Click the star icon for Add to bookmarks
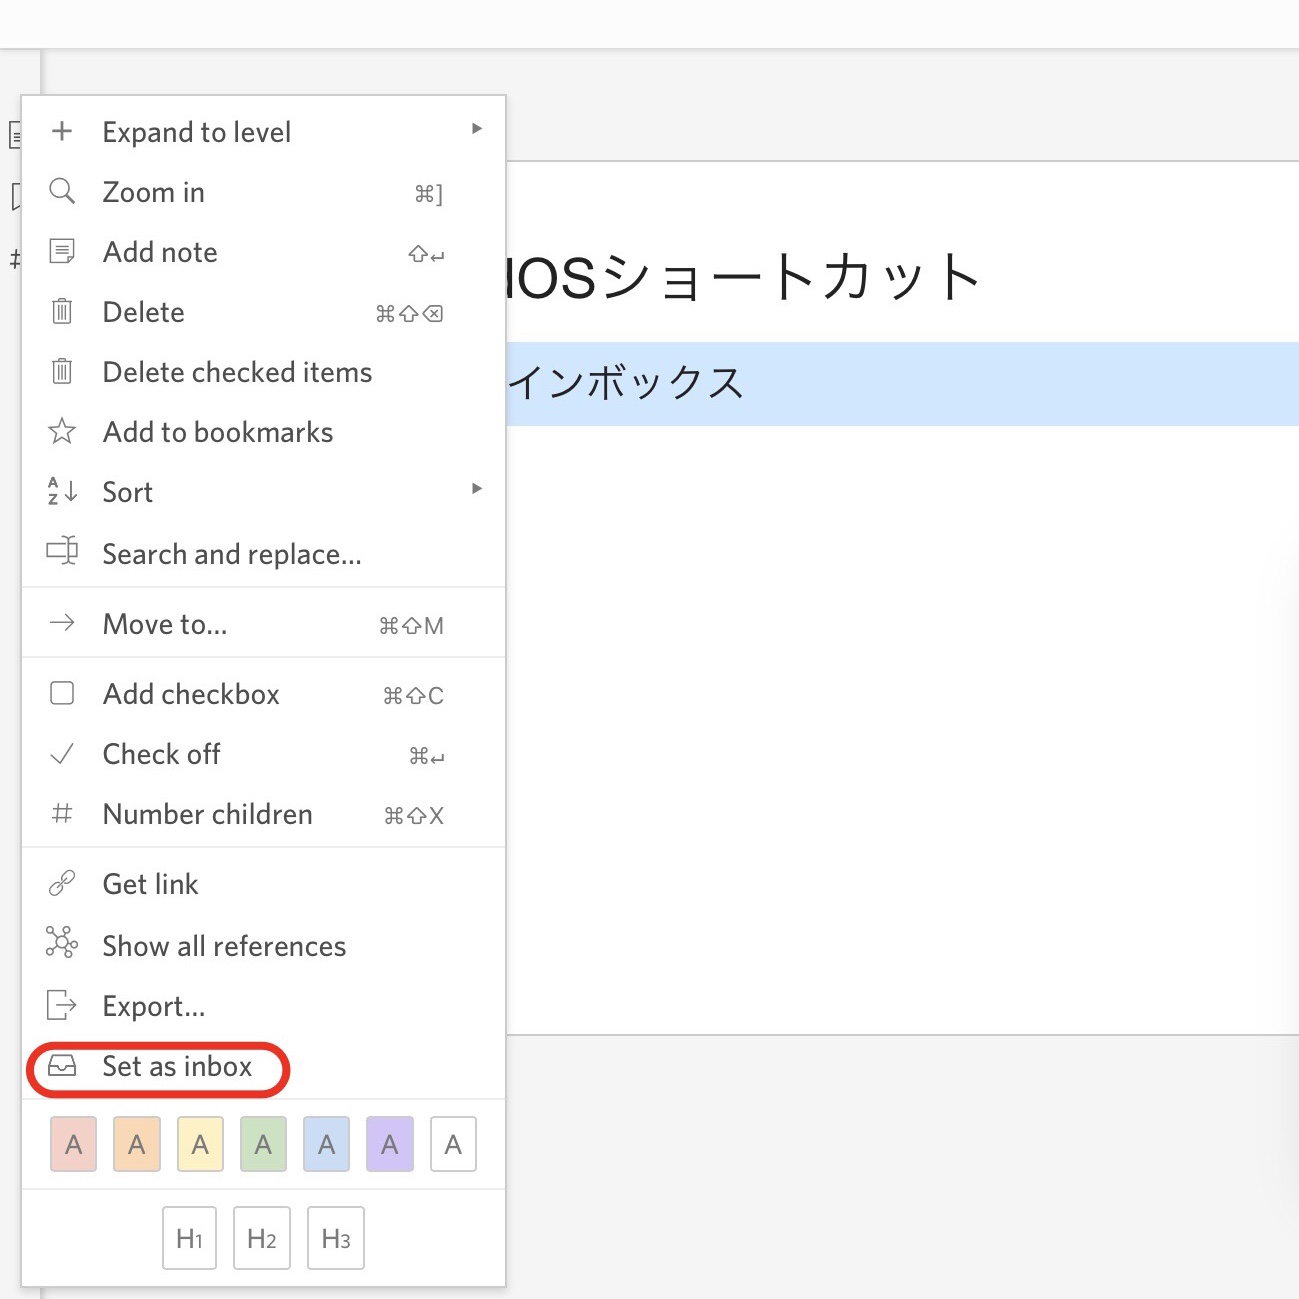1299x1299 pixels. pos(62,431)
